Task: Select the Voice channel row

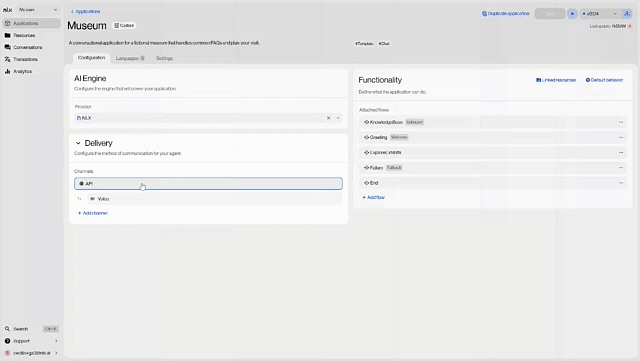Action: [215, 199]
